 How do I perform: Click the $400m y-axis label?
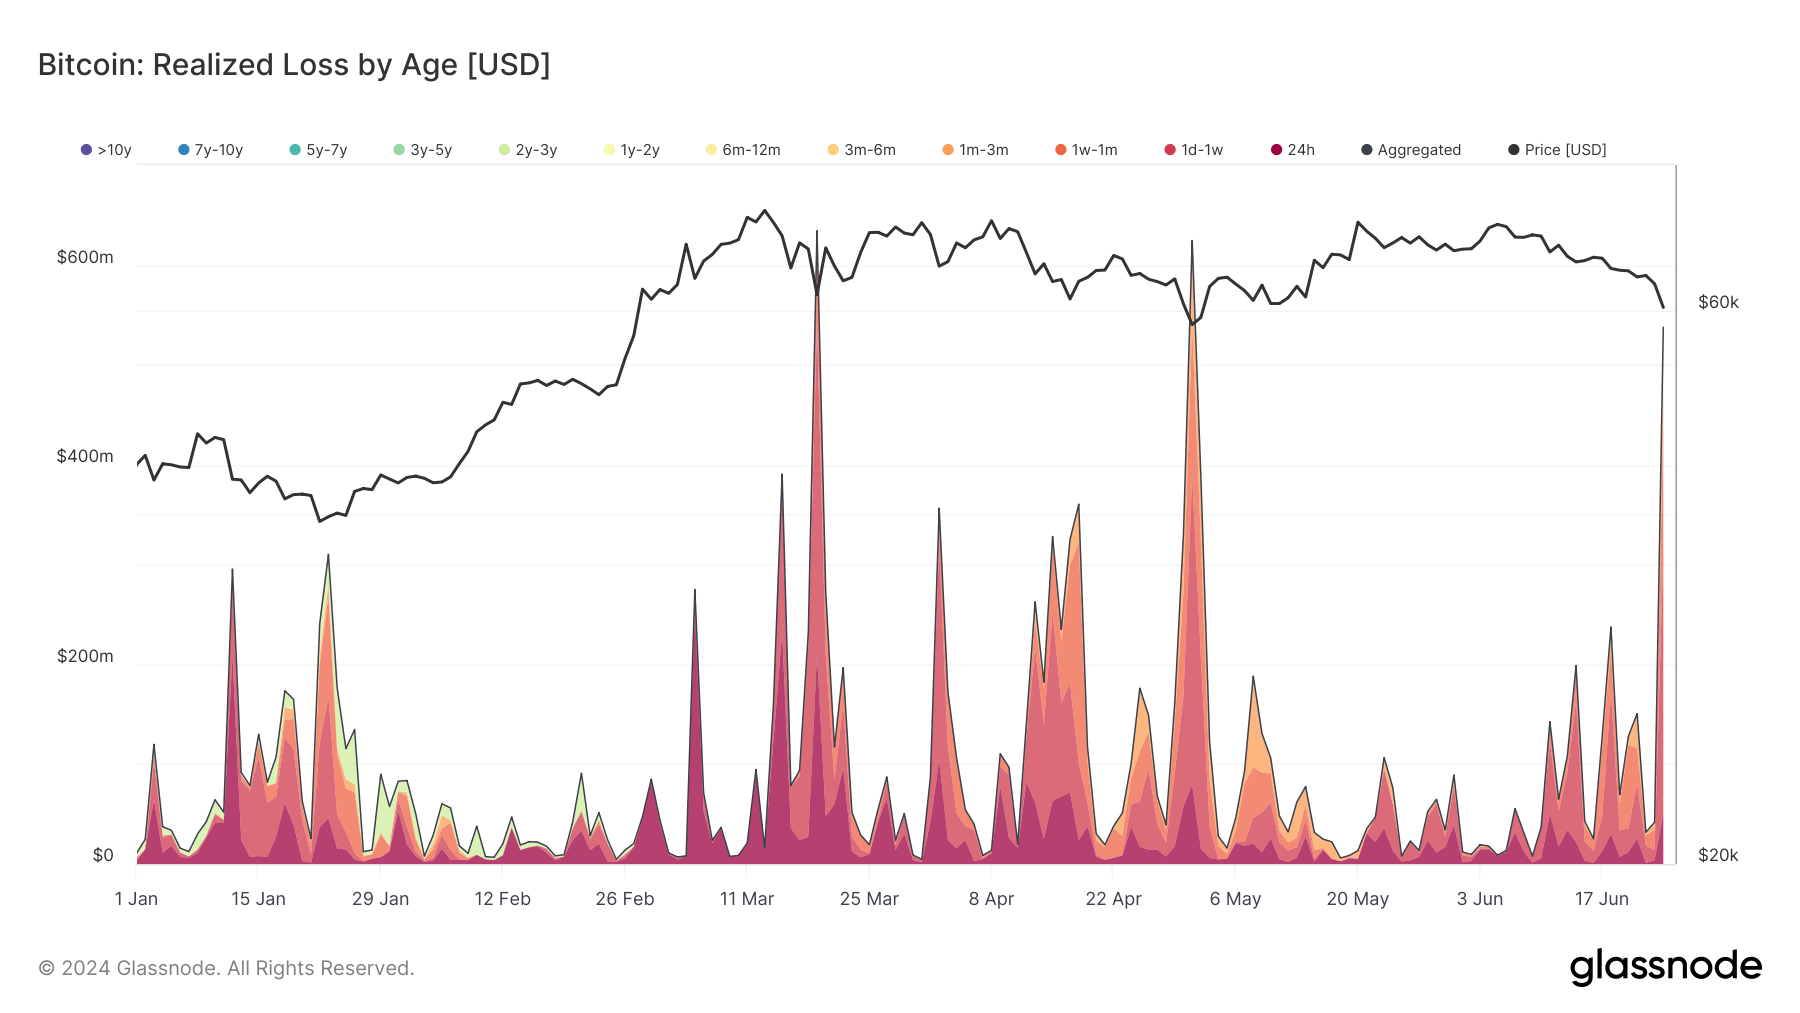click(85, 456)
